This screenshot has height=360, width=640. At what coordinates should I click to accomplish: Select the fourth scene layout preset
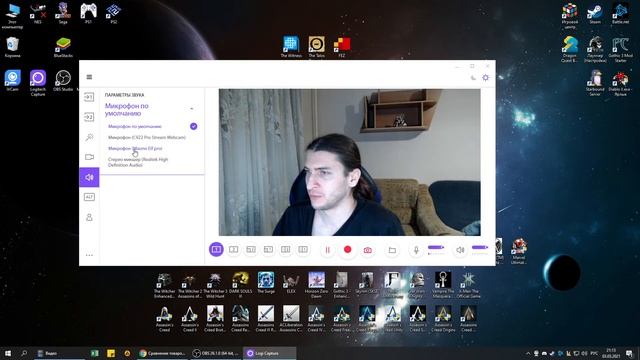pyautogui.click(x=268, y=249)
